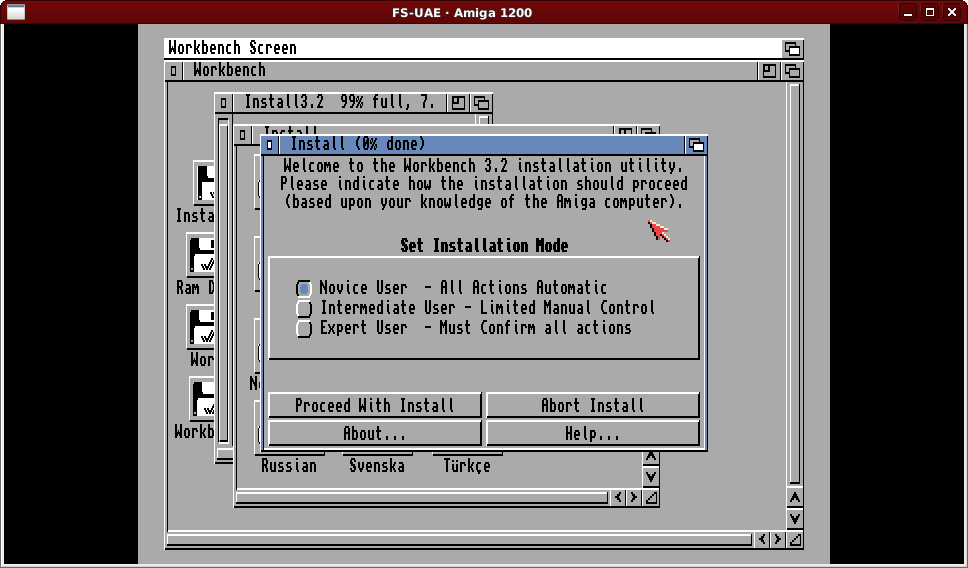968x568 pixels.
Task: Open the About... dialog button
Action: pos(375,433)
